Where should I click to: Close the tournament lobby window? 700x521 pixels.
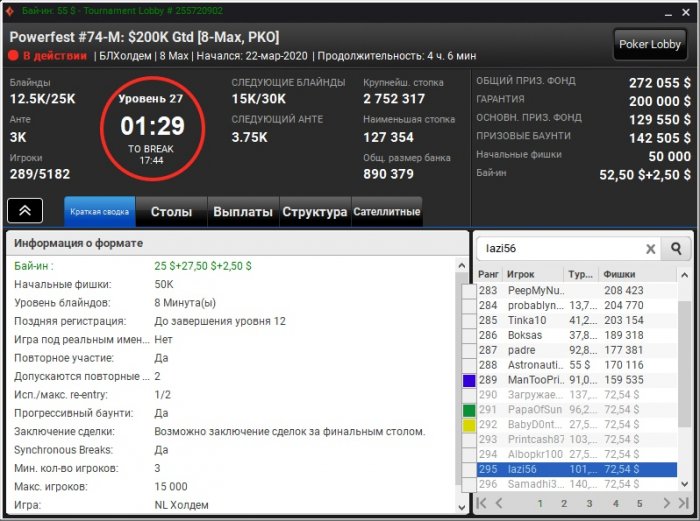[x=686, y=13]
